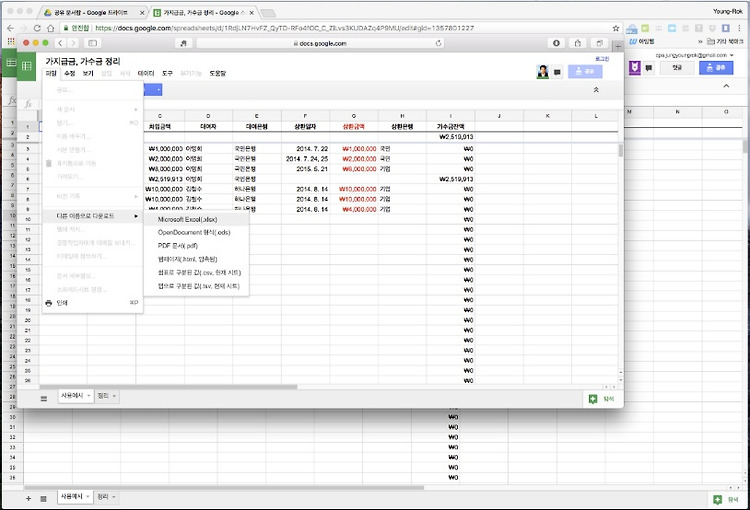The image size is (750, 510).
Task: Click the Chrome address bar URL
Action: pyautogui.click(x=285, y=28)
